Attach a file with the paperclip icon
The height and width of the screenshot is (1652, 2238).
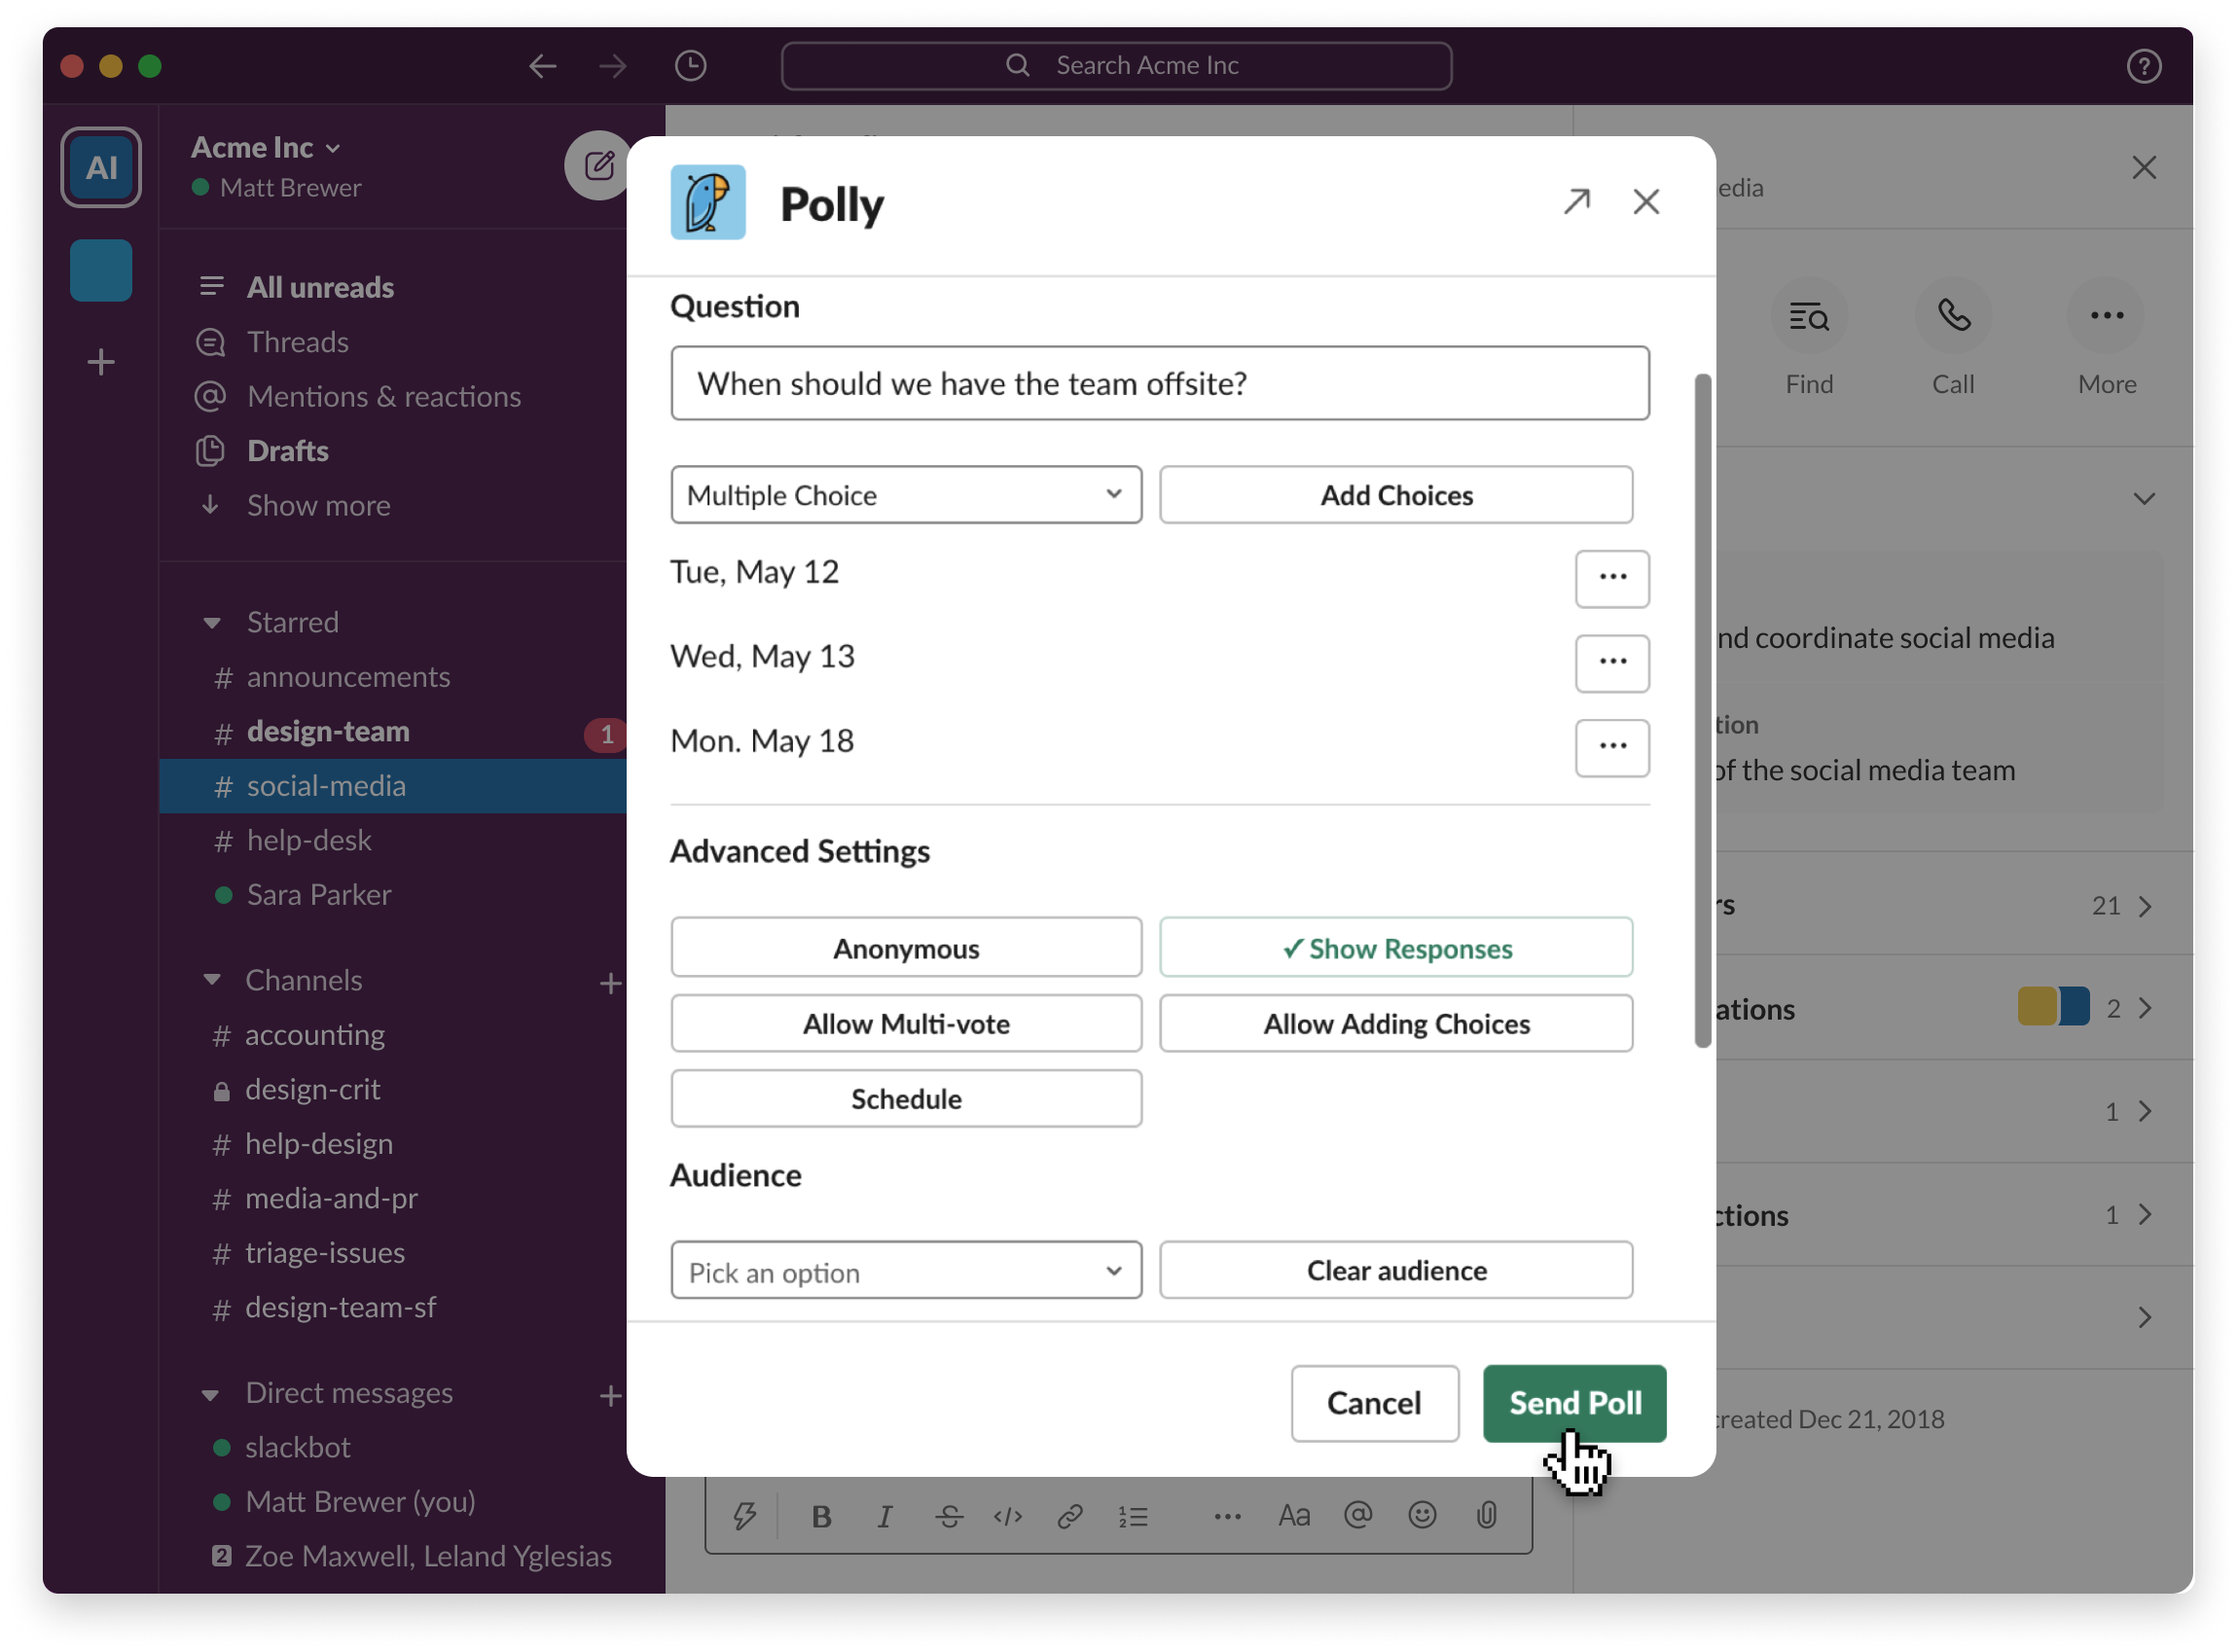(x=1487, y=1515)
